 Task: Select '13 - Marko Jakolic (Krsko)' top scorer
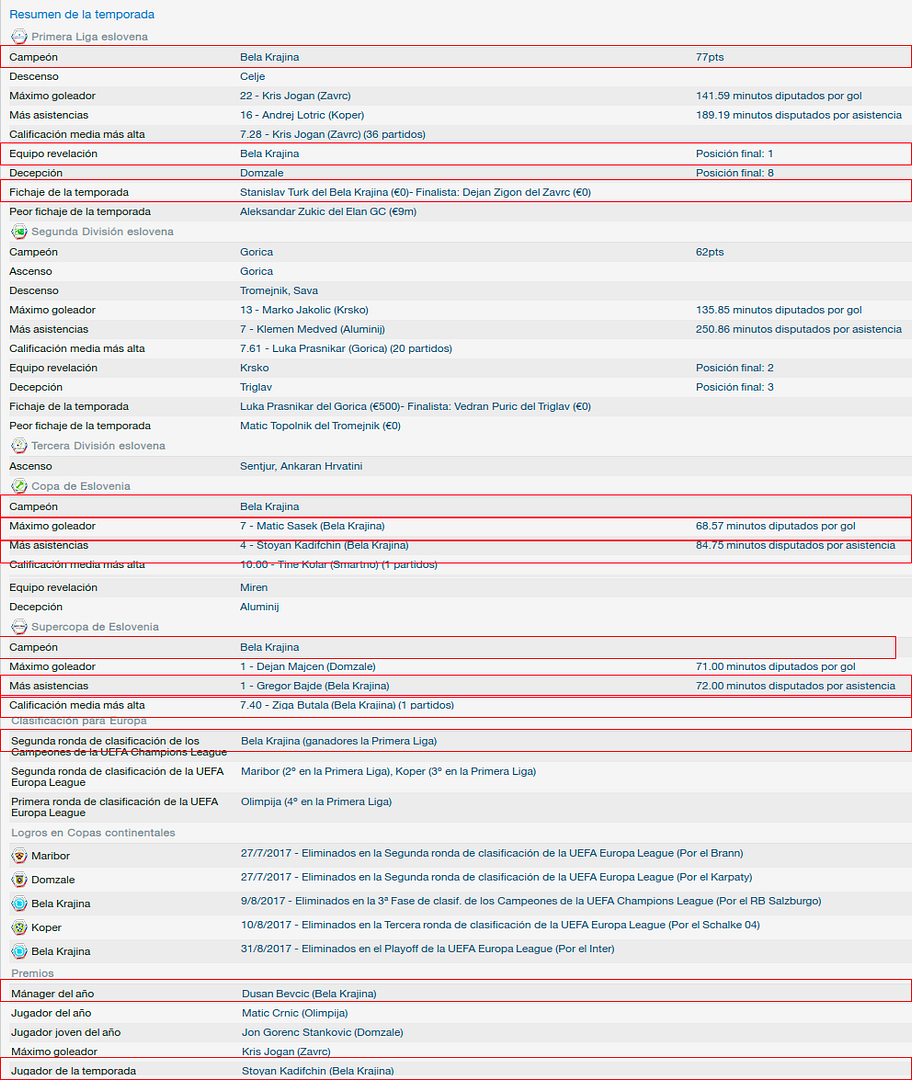304,310
